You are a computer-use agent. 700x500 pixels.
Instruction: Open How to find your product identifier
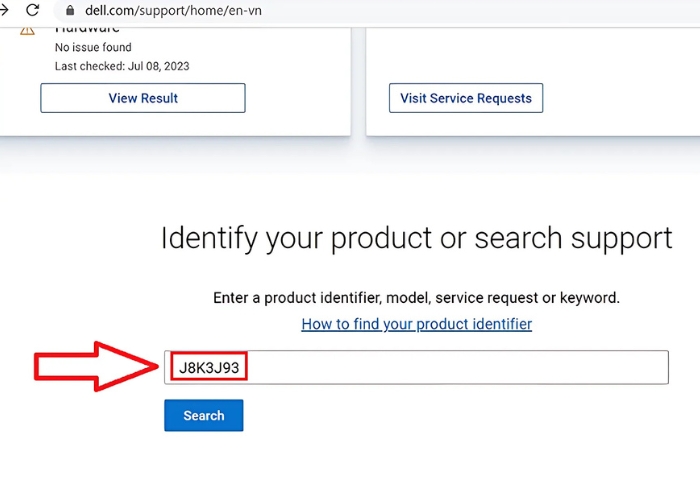[416, 324]
